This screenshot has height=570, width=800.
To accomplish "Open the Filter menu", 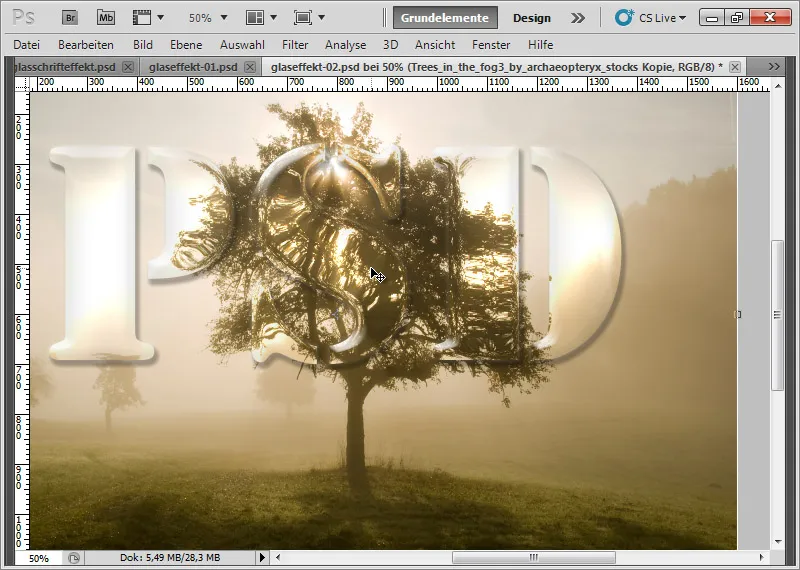I will point(295,45).
